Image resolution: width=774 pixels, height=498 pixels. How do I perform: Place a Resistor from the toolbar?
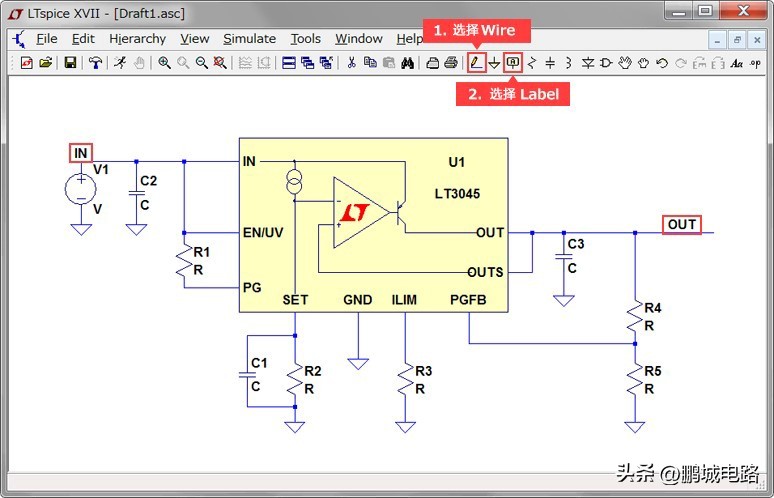click(532, 63)
